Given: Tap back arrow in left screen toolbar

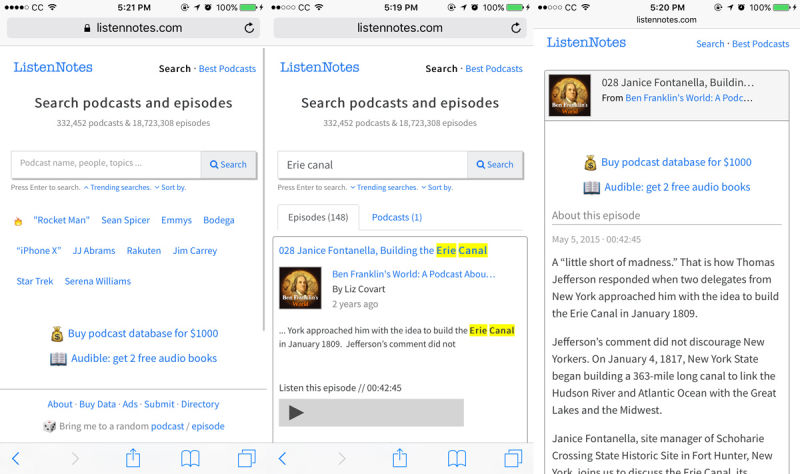Looking at the screenshot, I should coord(16,458).
